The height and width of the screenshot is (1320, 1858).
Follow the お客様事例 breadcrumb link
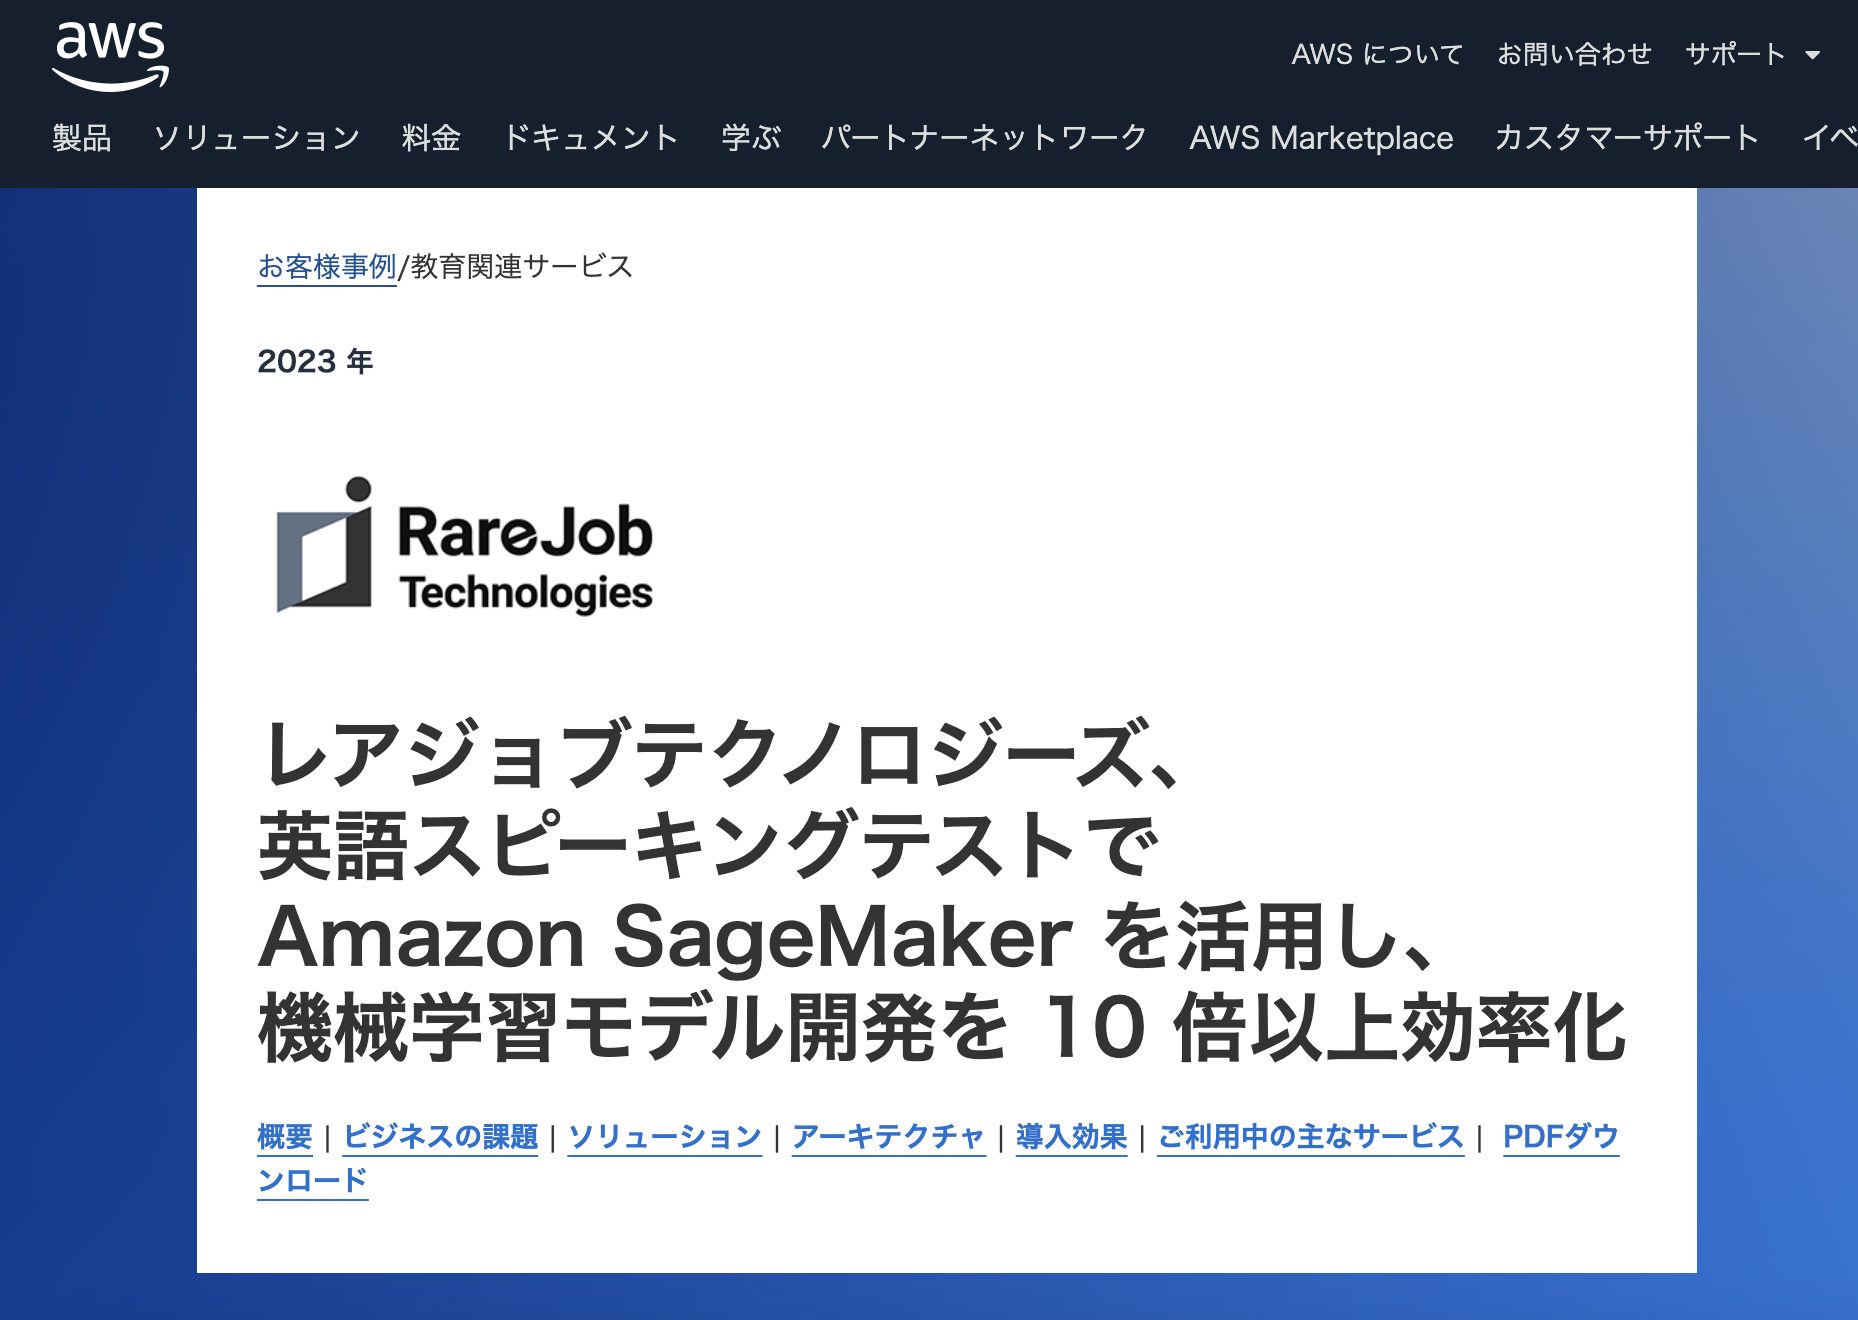pyautogui.click(x=327, y=267)
